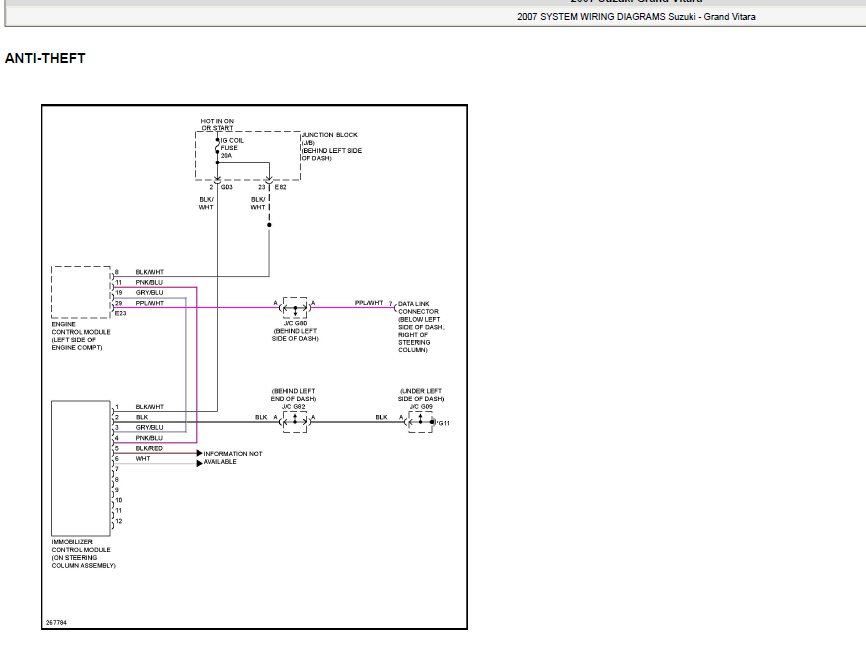The width and height of the screenshot is (866, 658).
Task: Click the "ANTI-THEFT" heading
Action: (45, 59)
